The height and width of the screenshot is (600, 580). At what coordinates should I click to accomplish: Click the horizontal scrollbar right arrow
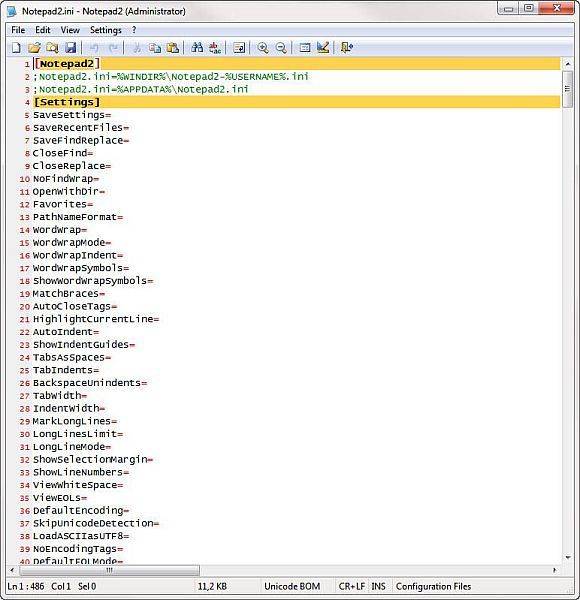coord(555,570)
